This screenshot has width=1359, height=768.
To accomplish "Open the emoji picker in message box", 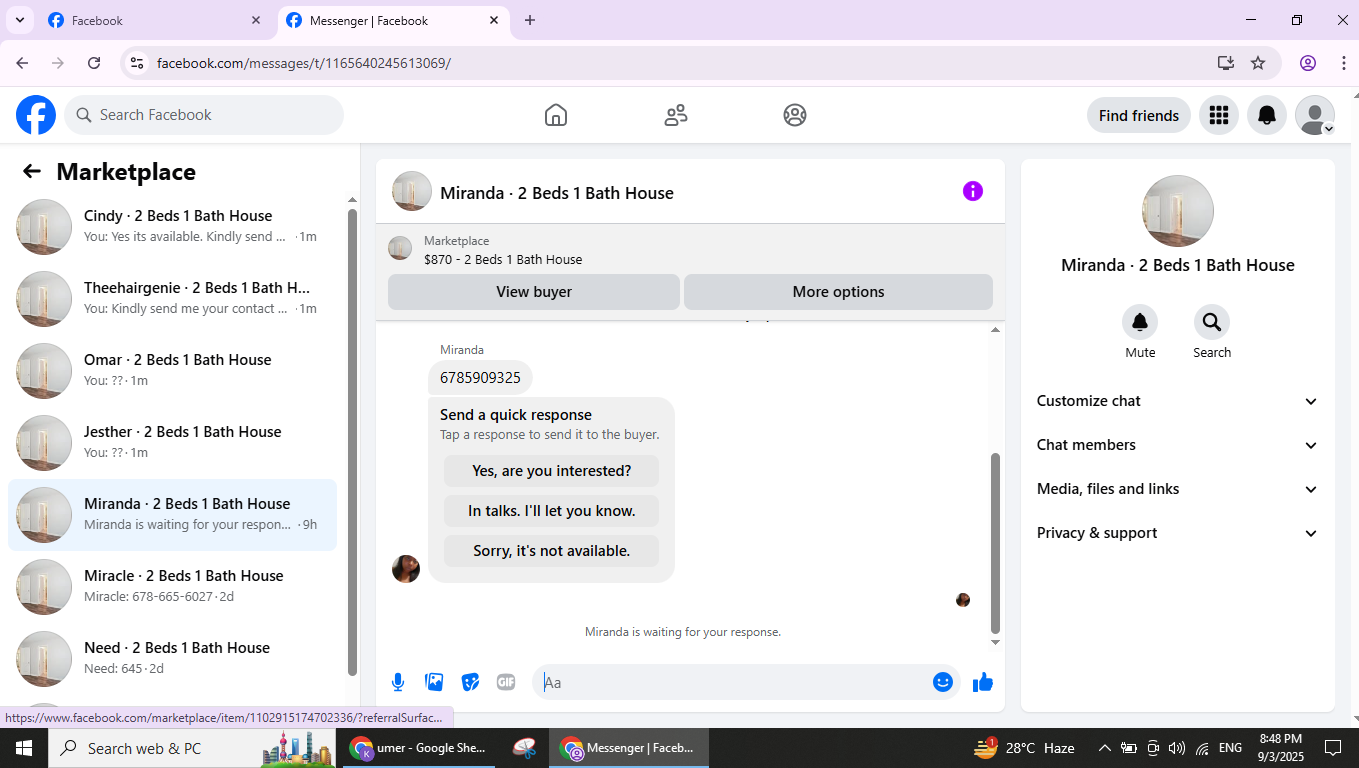I will pos(943,682).
